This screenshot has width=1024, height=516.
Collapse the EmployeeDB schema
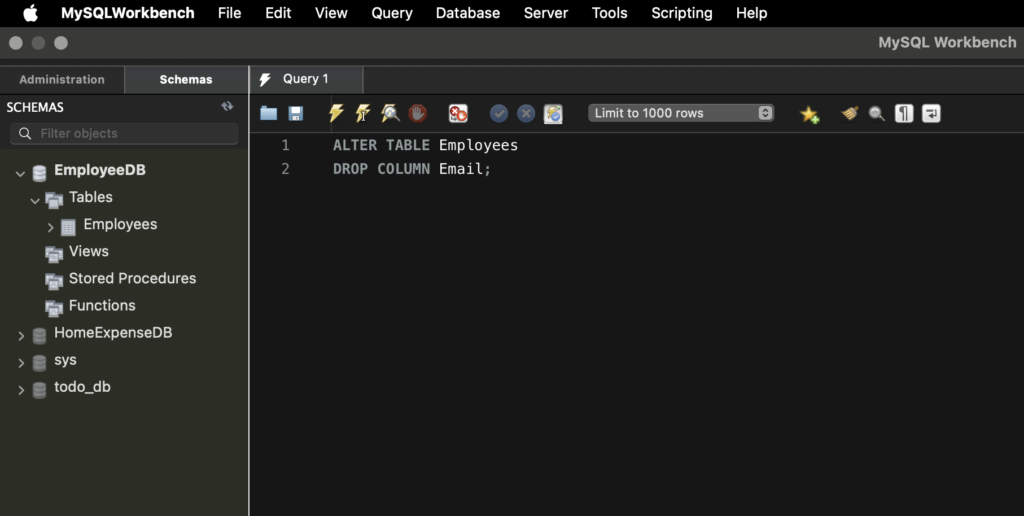[21, 173]
